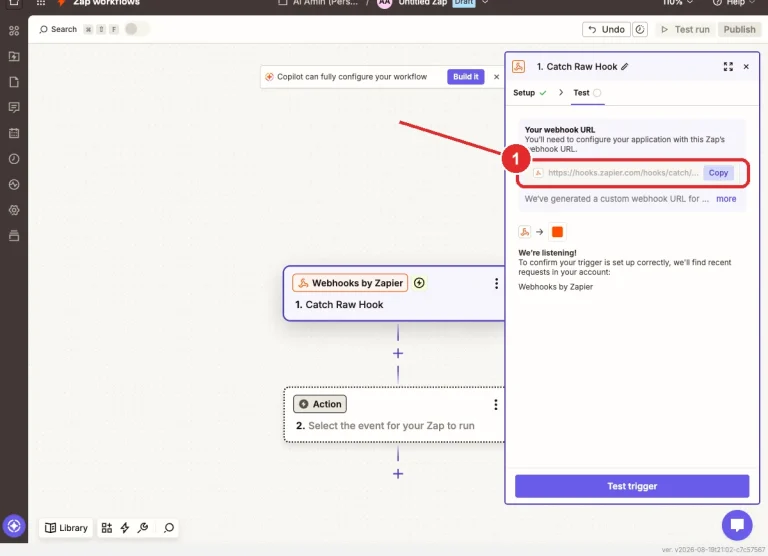
Task: Click the magnifier icon in bottom toolbar
Action: [x=168, y=528]
